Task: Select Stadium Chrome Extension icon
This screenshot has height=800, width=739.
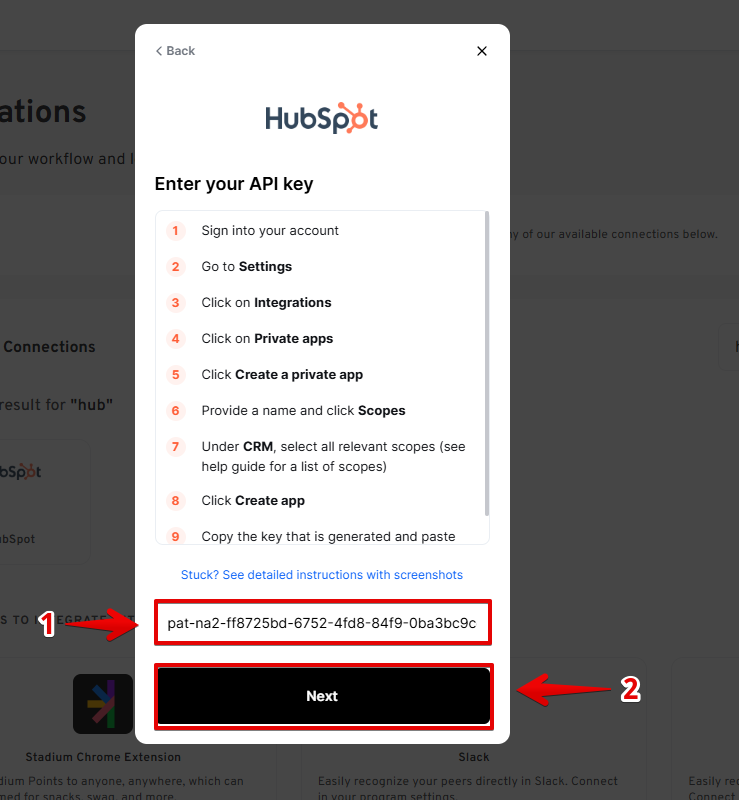Action: [103, 704]
